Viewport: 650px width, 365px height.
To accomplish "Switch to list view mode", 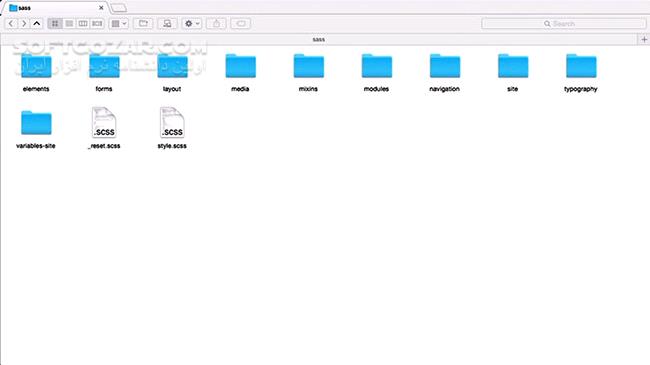I will [69, 24].
